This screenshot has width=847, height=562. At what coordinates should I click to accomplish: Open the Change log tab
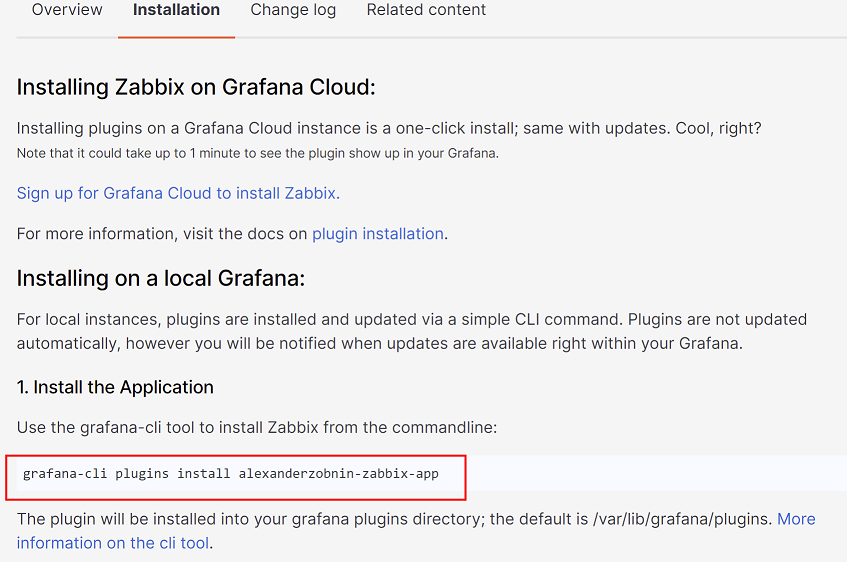[x=293, y=10]
